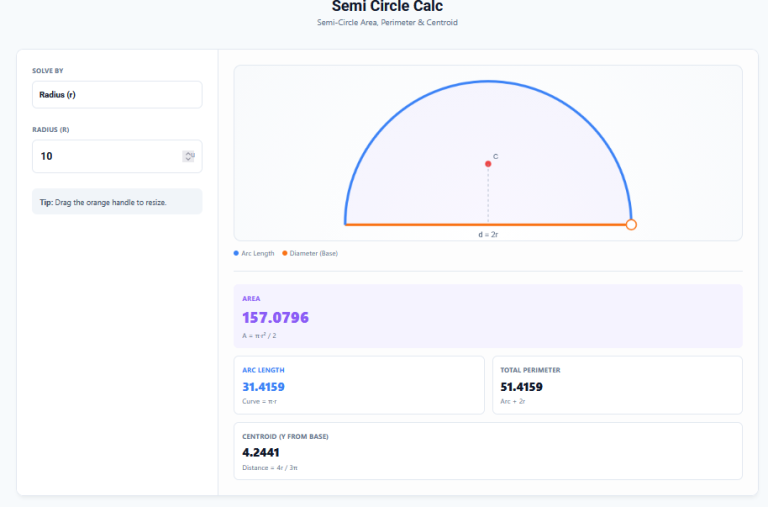The height and width of the screenshot is (507, 768).
Task: Select the centroid value 4.2441
Action: [261, 453]
